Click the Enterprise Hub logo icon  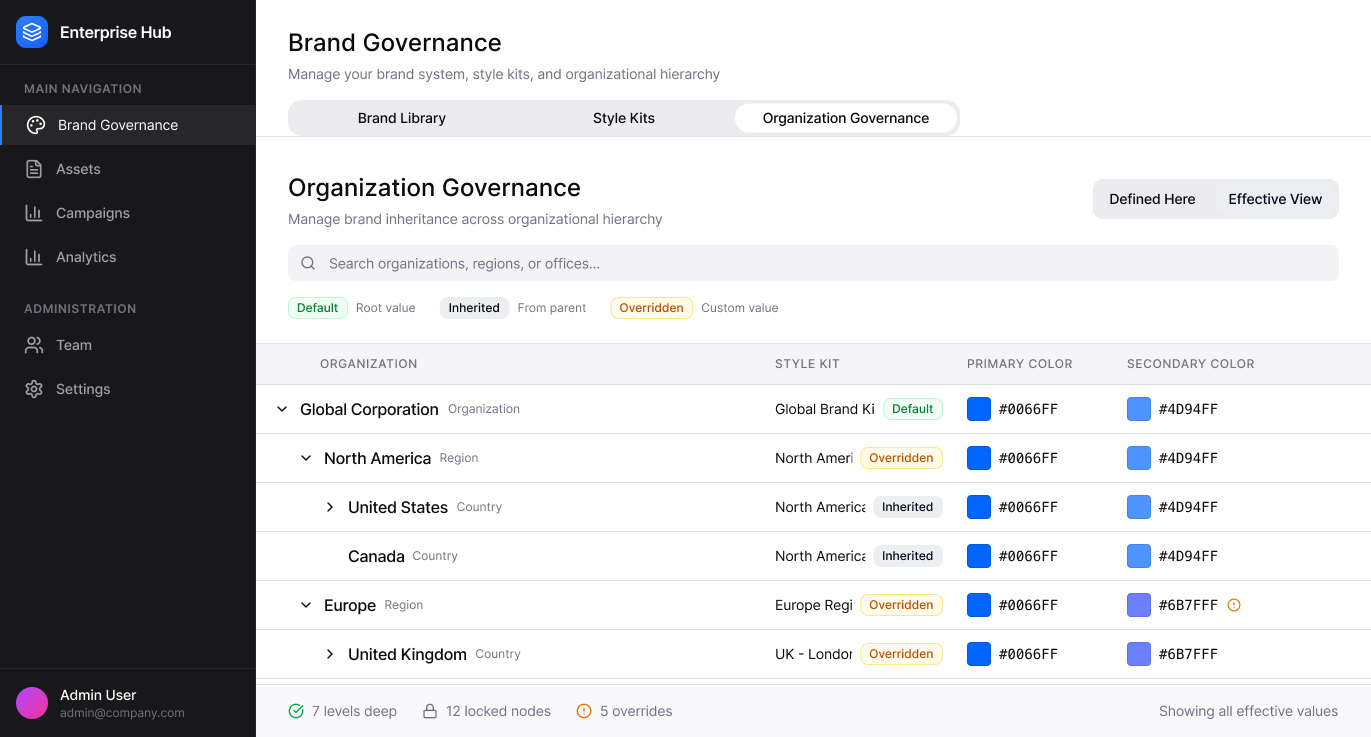(x=32, y=32)
